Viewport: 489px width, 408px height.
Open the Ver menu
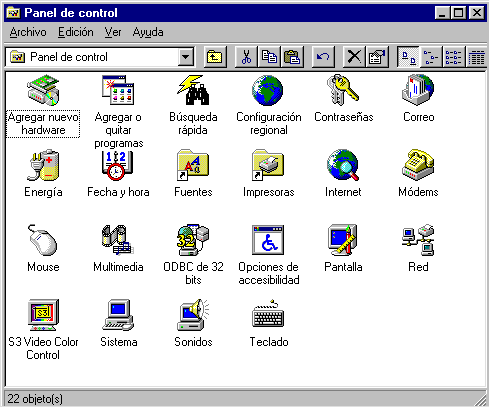(x=113, y=32)
